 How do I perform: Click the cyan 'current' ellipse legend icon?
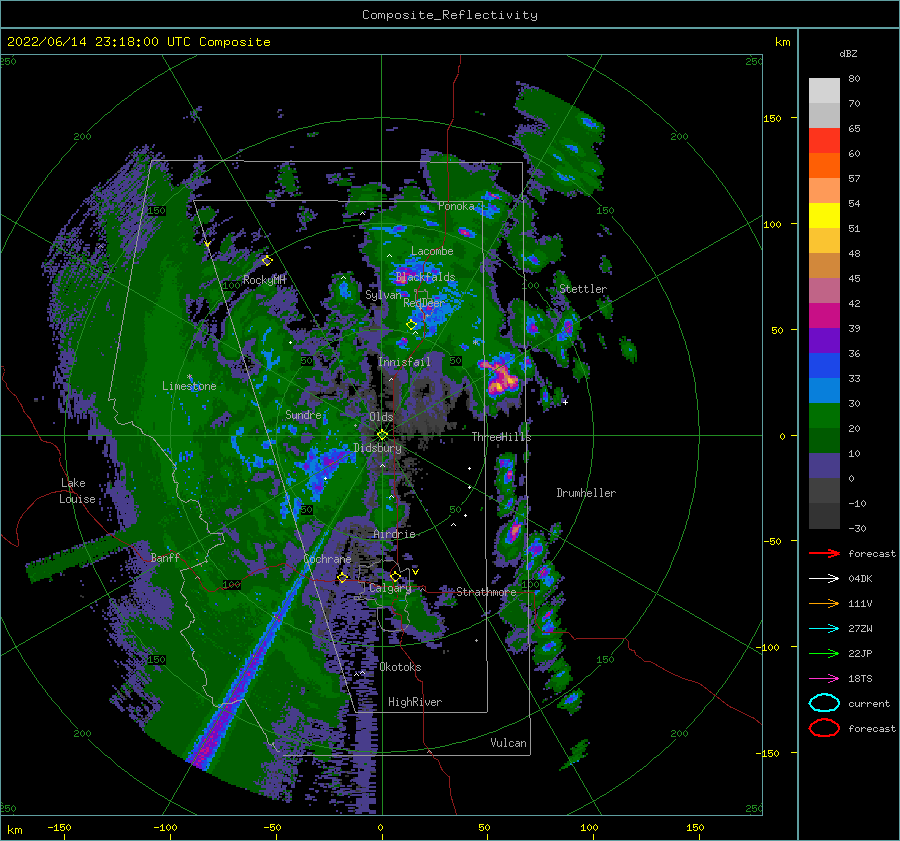[824, 703]
